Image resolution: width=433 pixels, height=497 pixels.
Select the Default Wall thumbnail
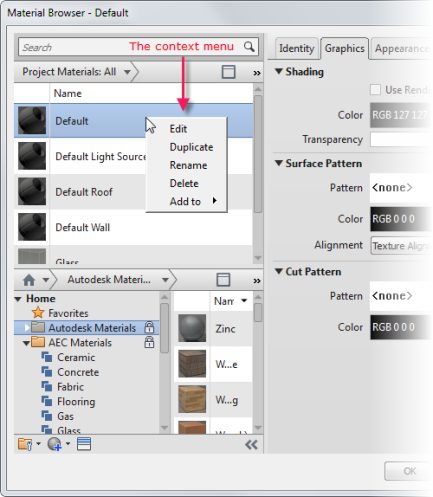pyautogui.click(x=32, y=227)
